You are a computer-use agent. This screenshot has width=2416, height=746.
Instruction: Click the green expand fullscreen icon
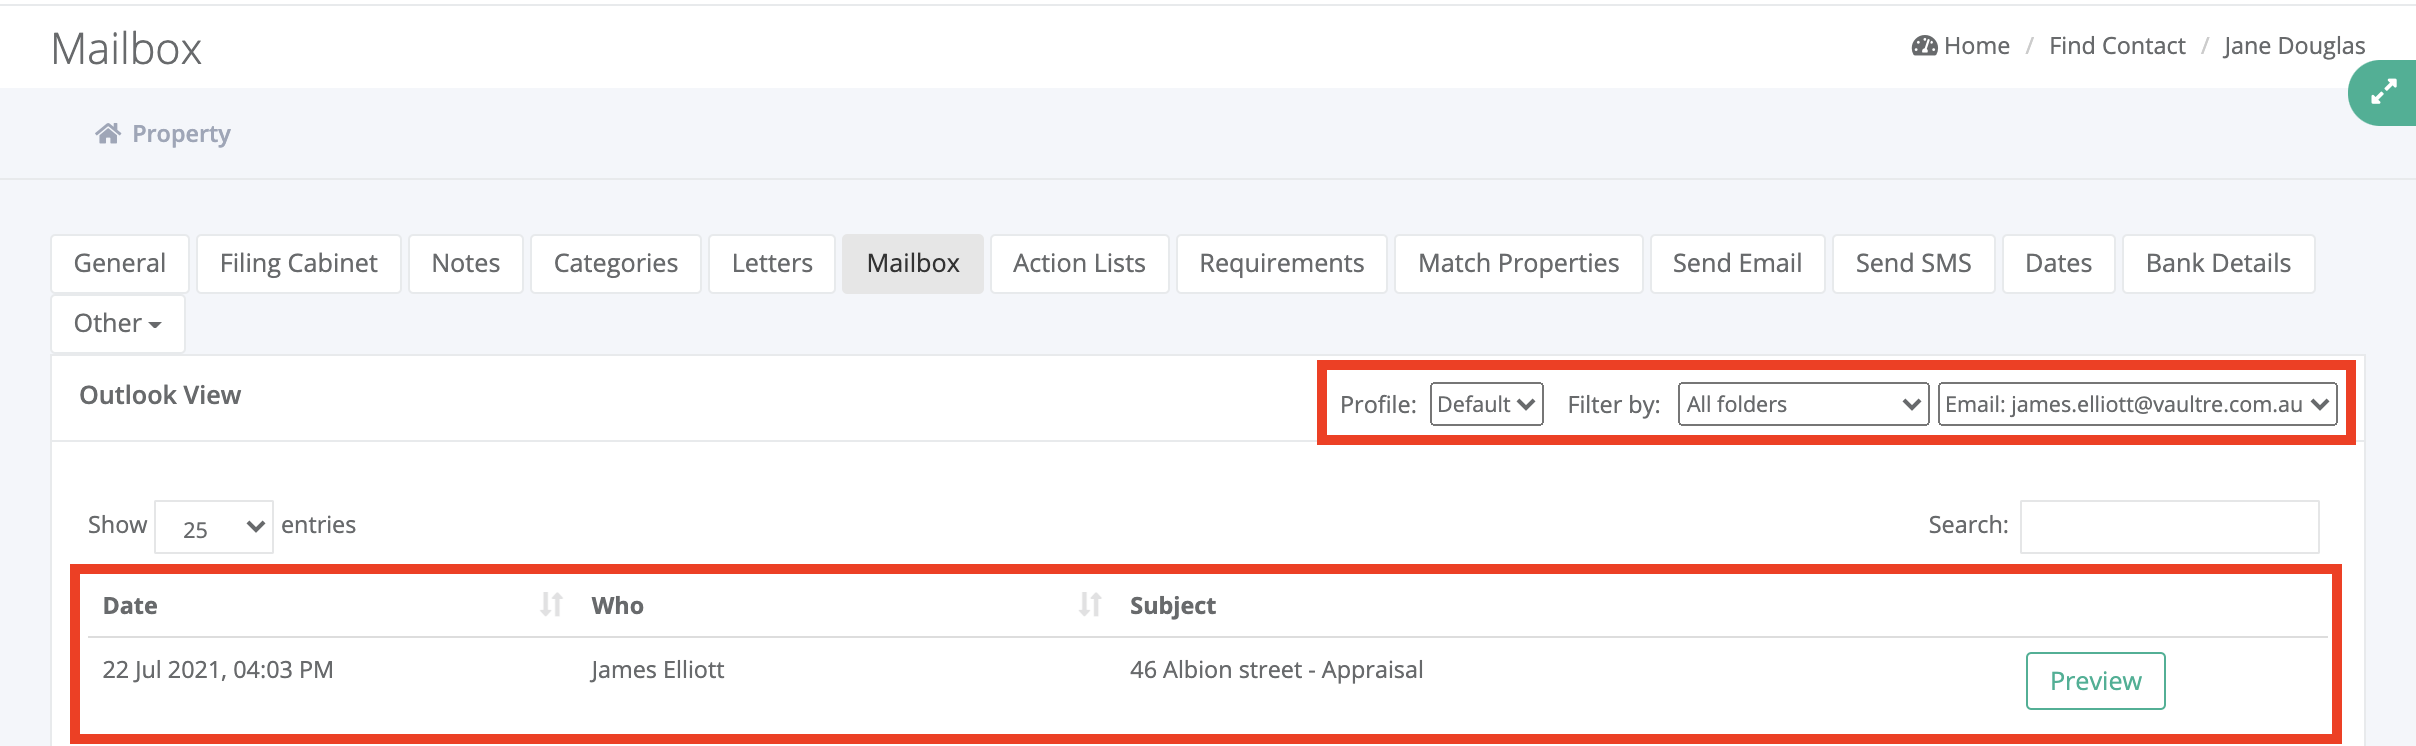pyautogui.click(x=2384, y=92)
